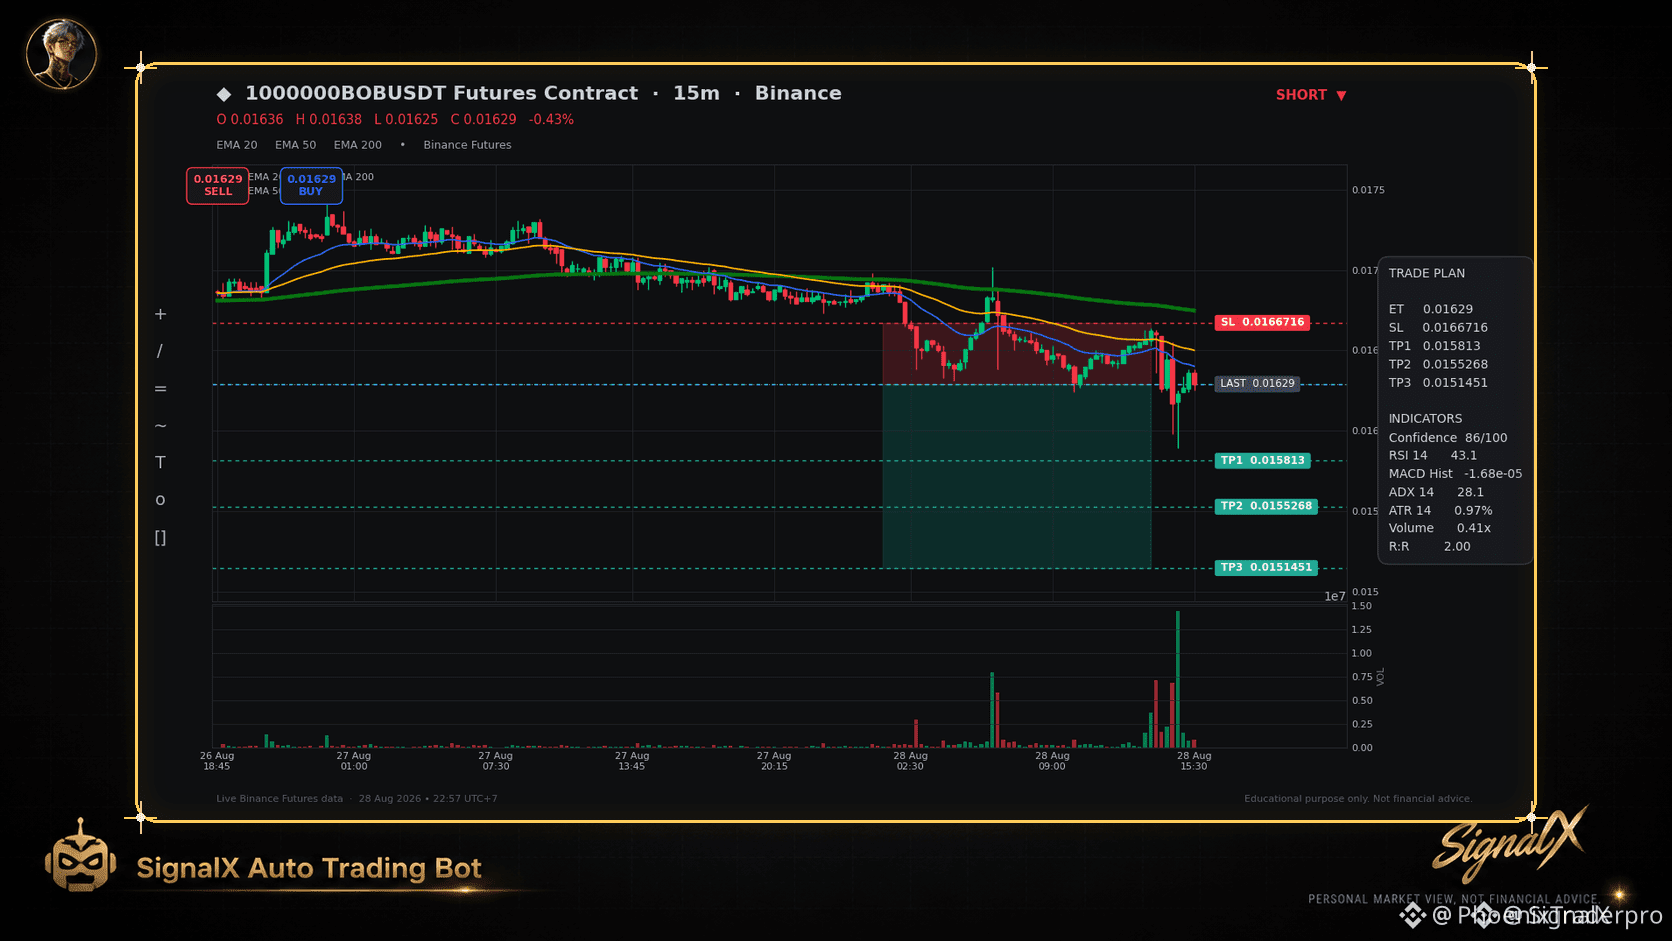1672x941 pixels.
Task: Click the TP1 0.015813 price tag
Action: pyautogui.click(x=1262, y=460)
